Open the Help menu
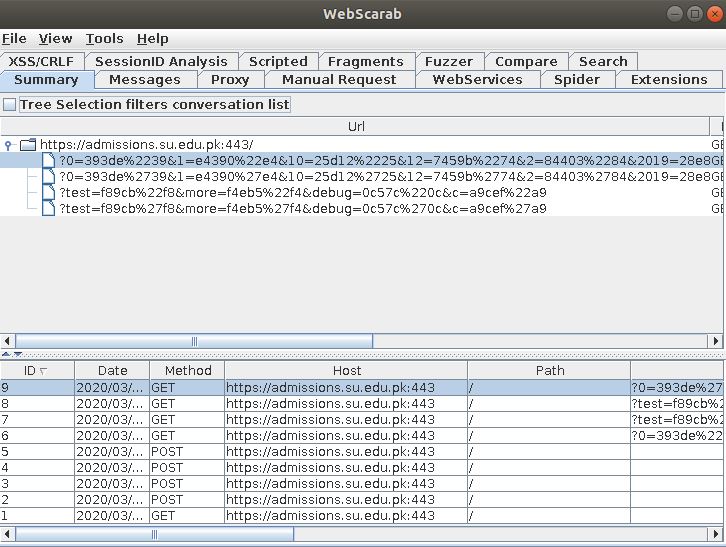The image size is (726, 547). [152, 38]
